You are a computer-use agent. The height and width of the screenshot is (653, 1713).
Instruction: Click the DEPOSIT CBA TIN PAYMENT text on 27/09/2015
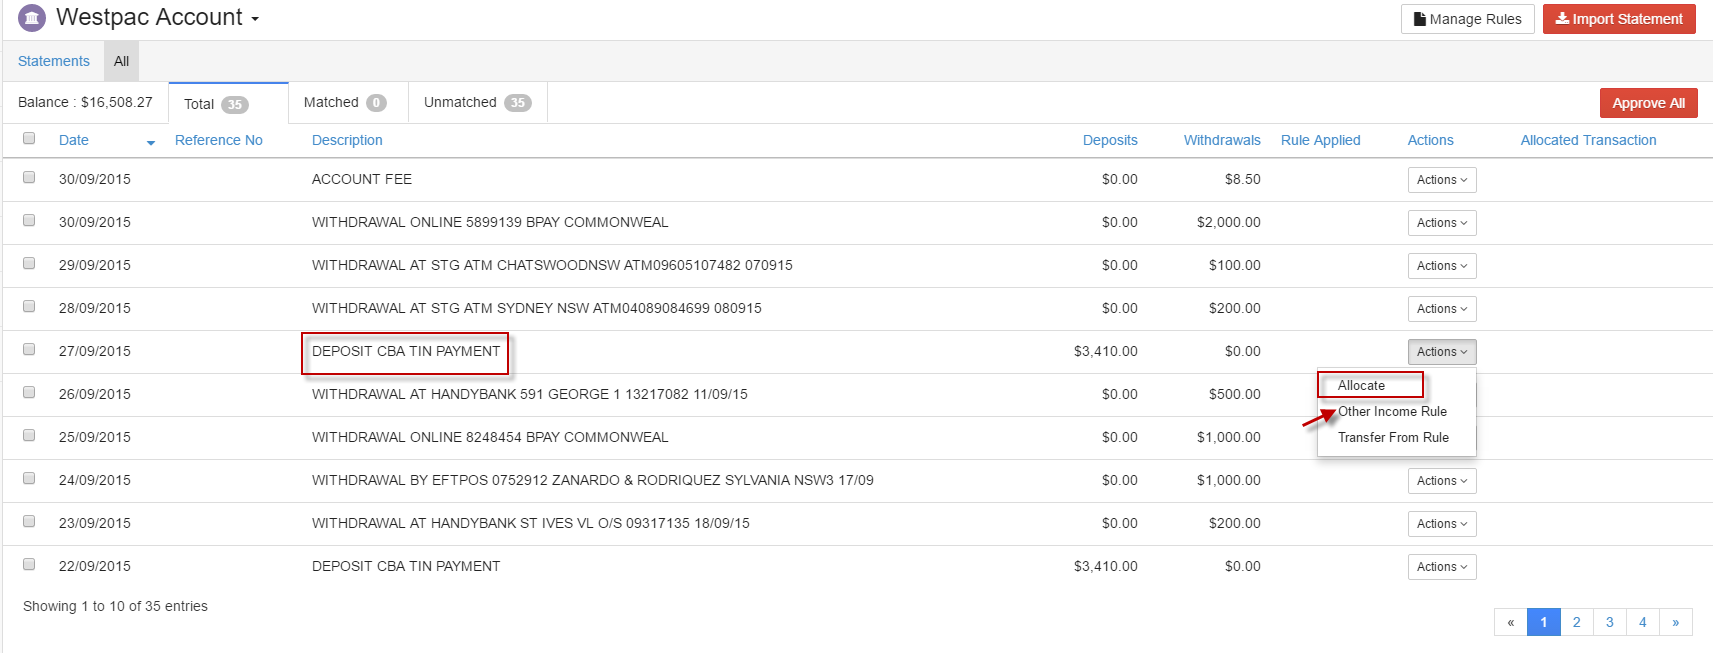(x=406, y=351)
